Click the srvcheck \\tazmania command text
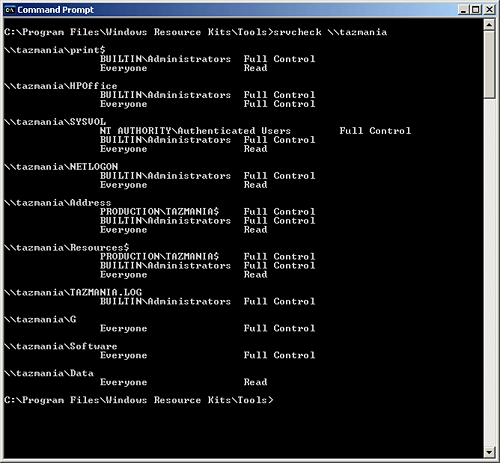Viewport: 500px width, 463px height. point(330,32)
